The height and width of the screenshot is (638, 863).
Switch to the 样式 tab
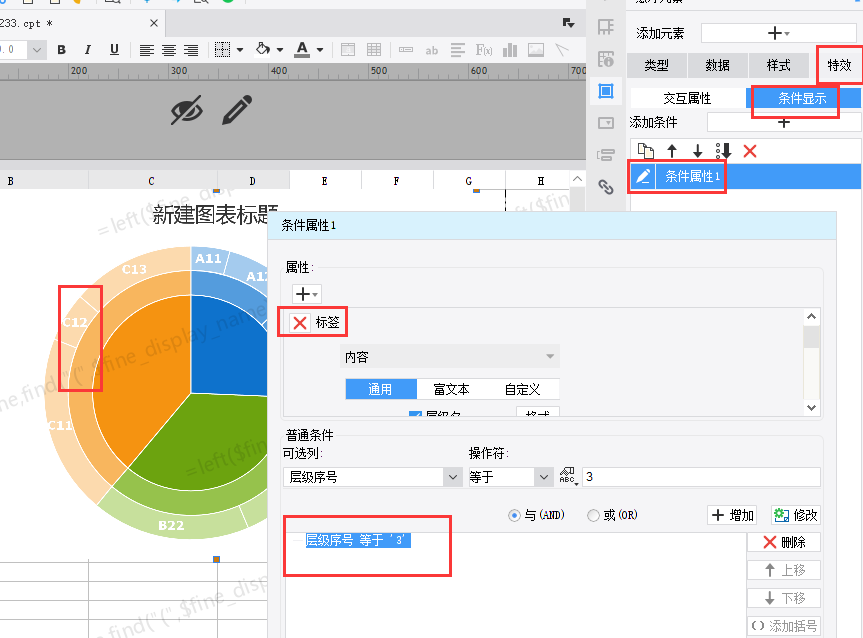click(779, 66)
